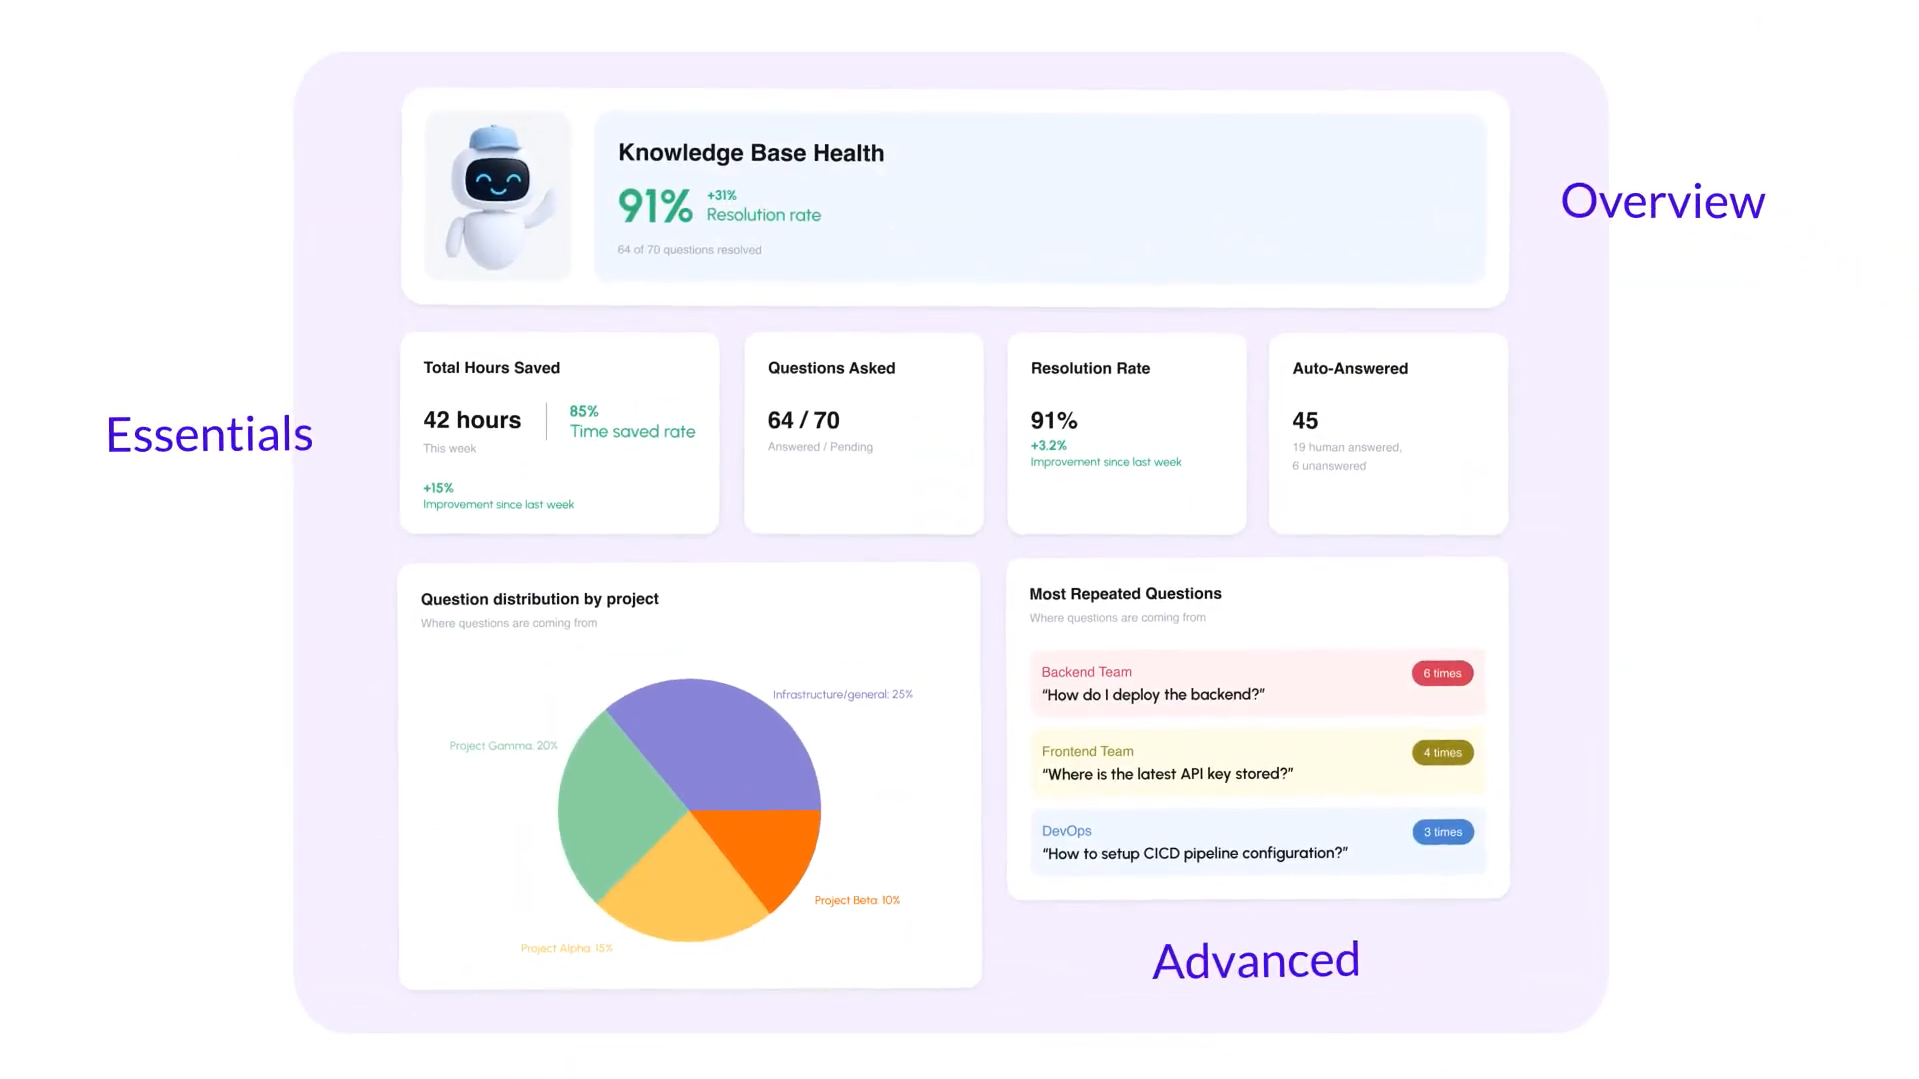Click the Knowledge Base Health 91% figure
This screenshot has height=1079, width=1919.
coord(655,207)
